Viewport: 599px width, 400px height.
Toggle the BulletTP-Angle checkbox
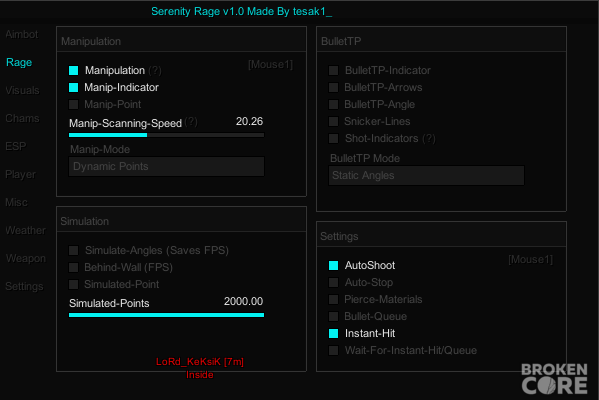333,104
